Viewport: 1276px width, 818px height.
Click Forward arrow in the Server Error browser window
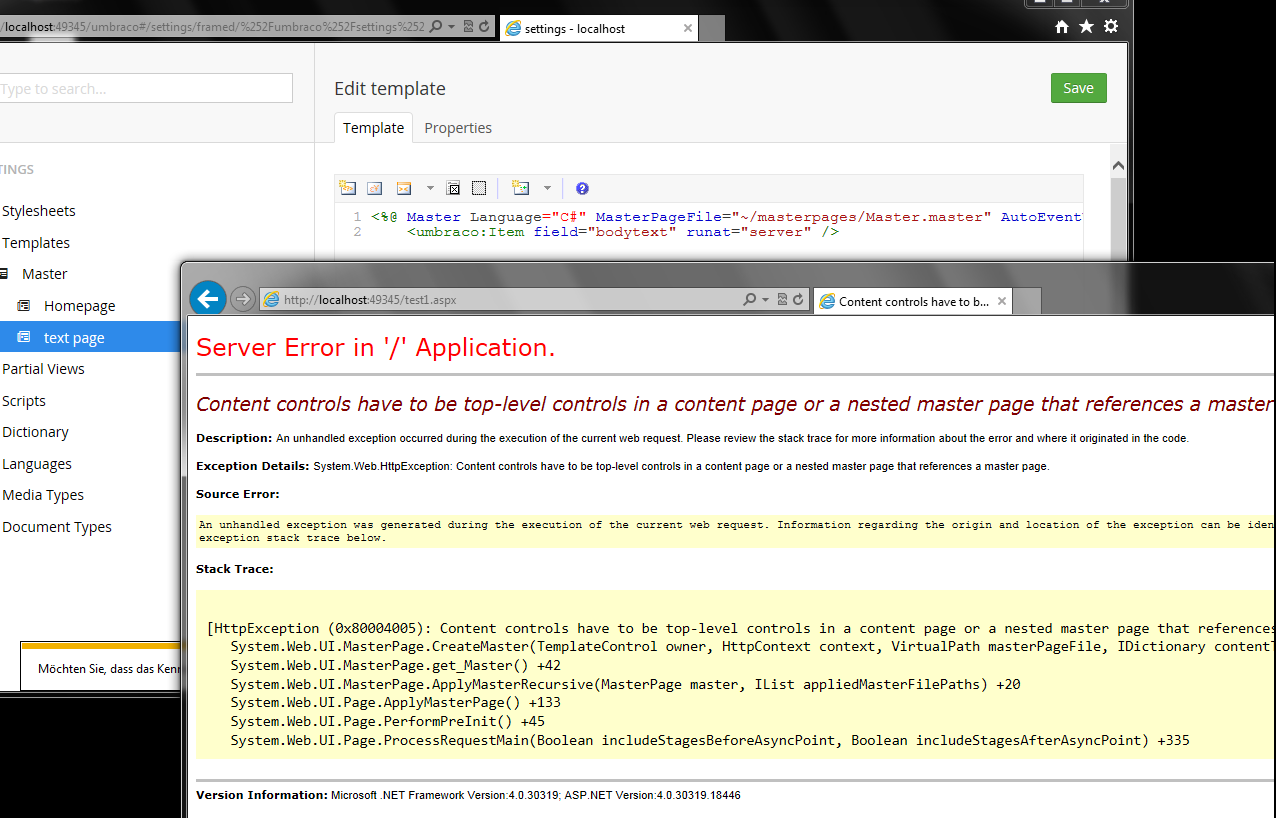(x=242, y=299)
